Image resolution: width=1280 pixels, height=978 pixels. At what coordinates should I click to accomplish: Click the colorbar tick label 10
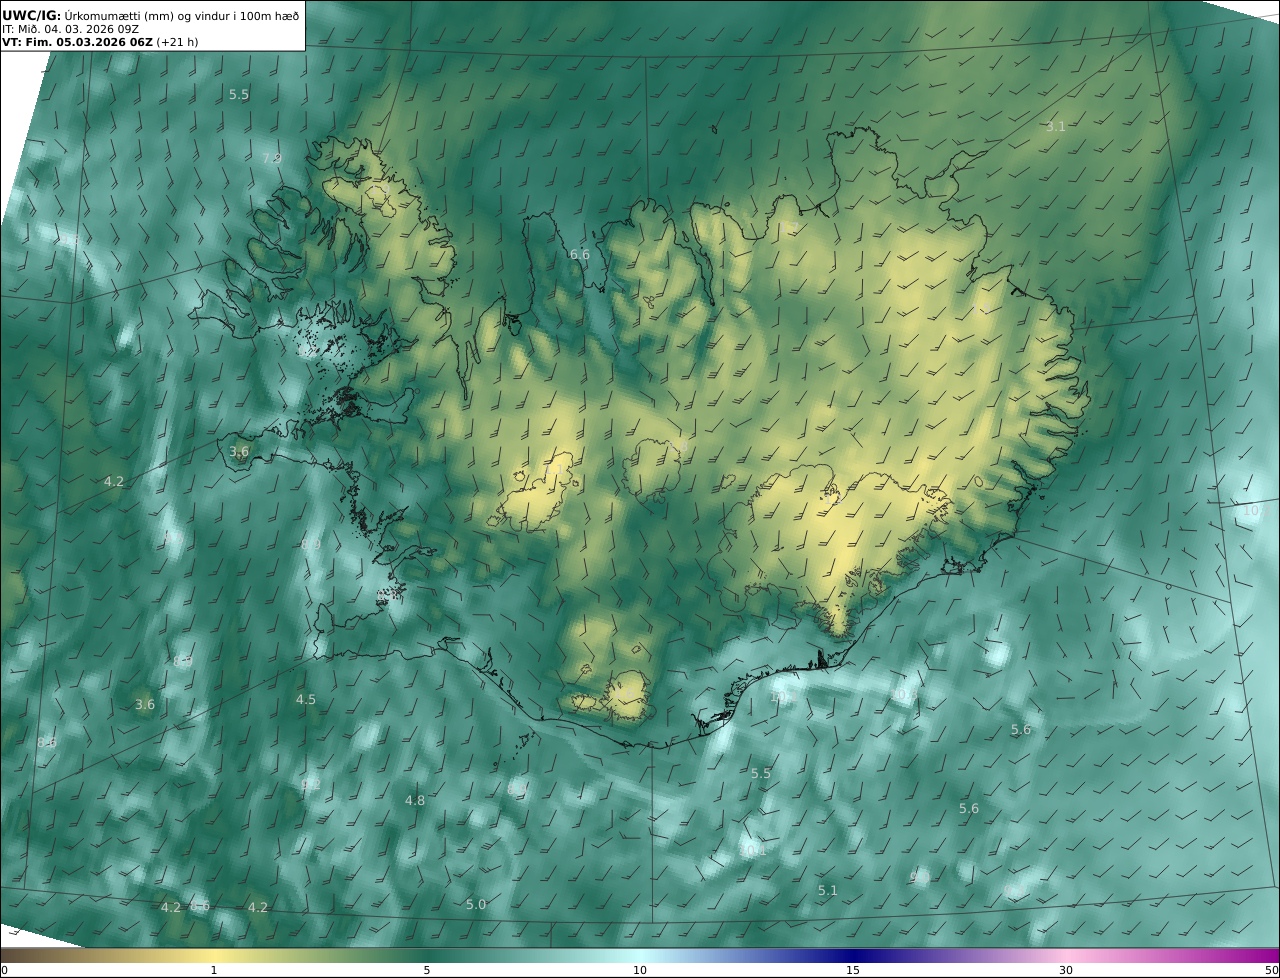640,970
